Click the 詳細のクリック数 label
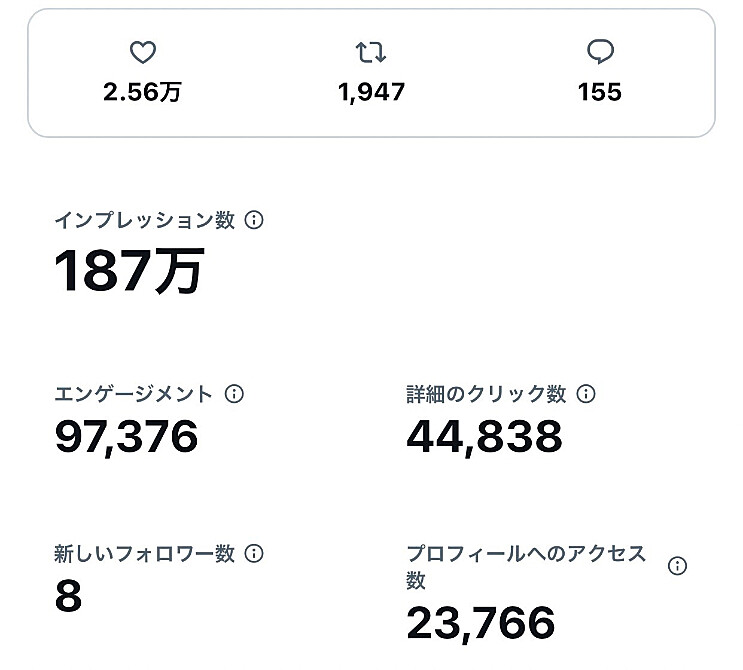Screen dimensions: 743x670 (486, 394)
